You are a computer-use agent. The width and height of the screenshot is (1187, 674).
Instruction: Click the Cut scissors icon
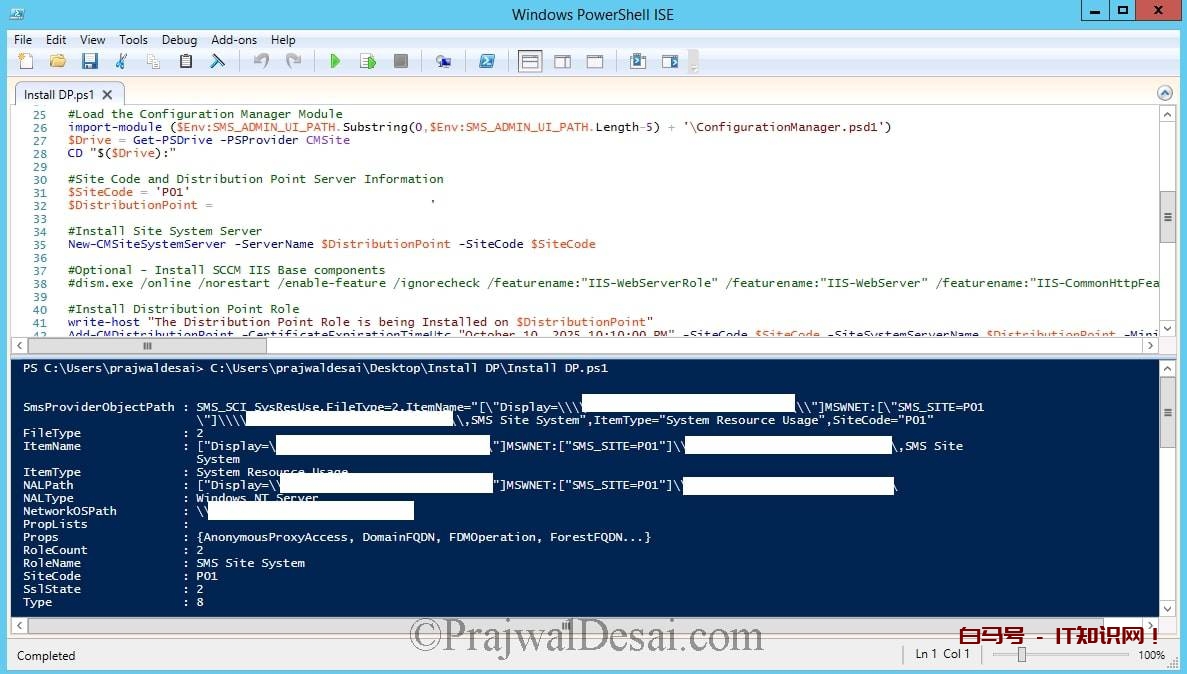click(121, 62)
